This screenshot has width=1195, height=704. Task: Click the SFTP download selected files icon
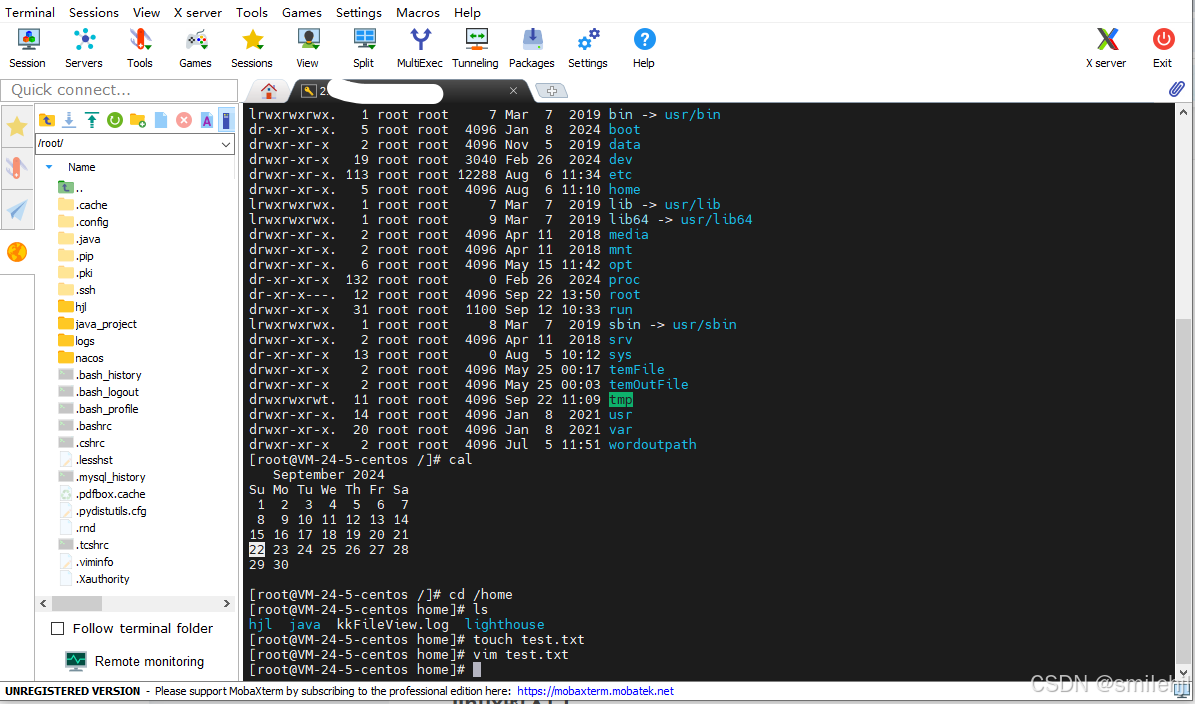(69, 120)
